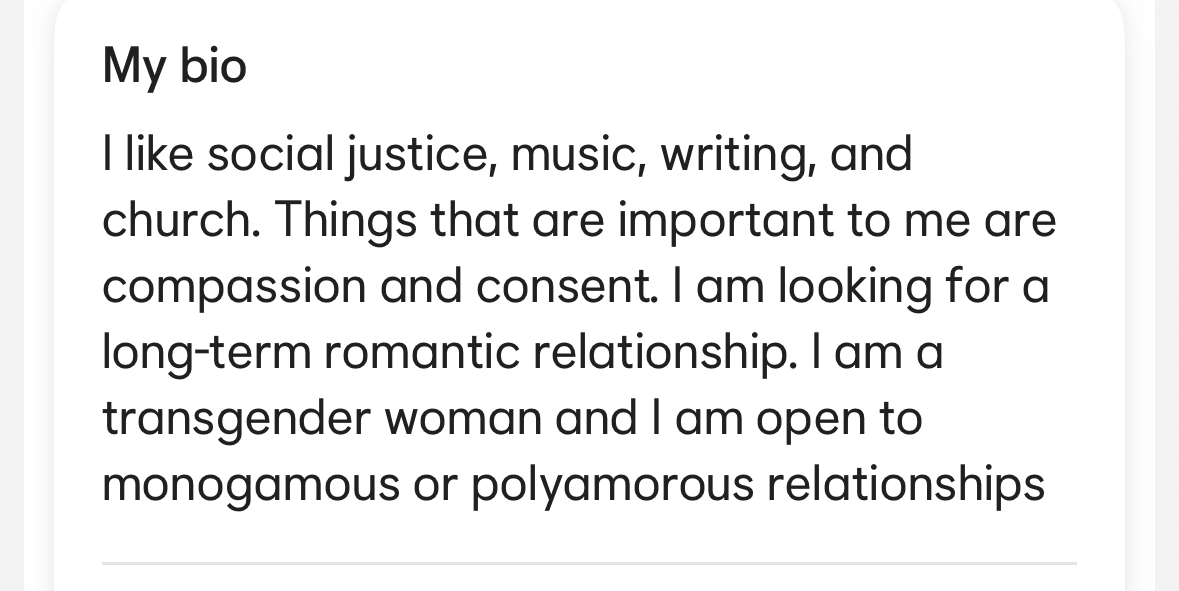
Task: Click the word "church" in the bio
Action: coord(181,220)
